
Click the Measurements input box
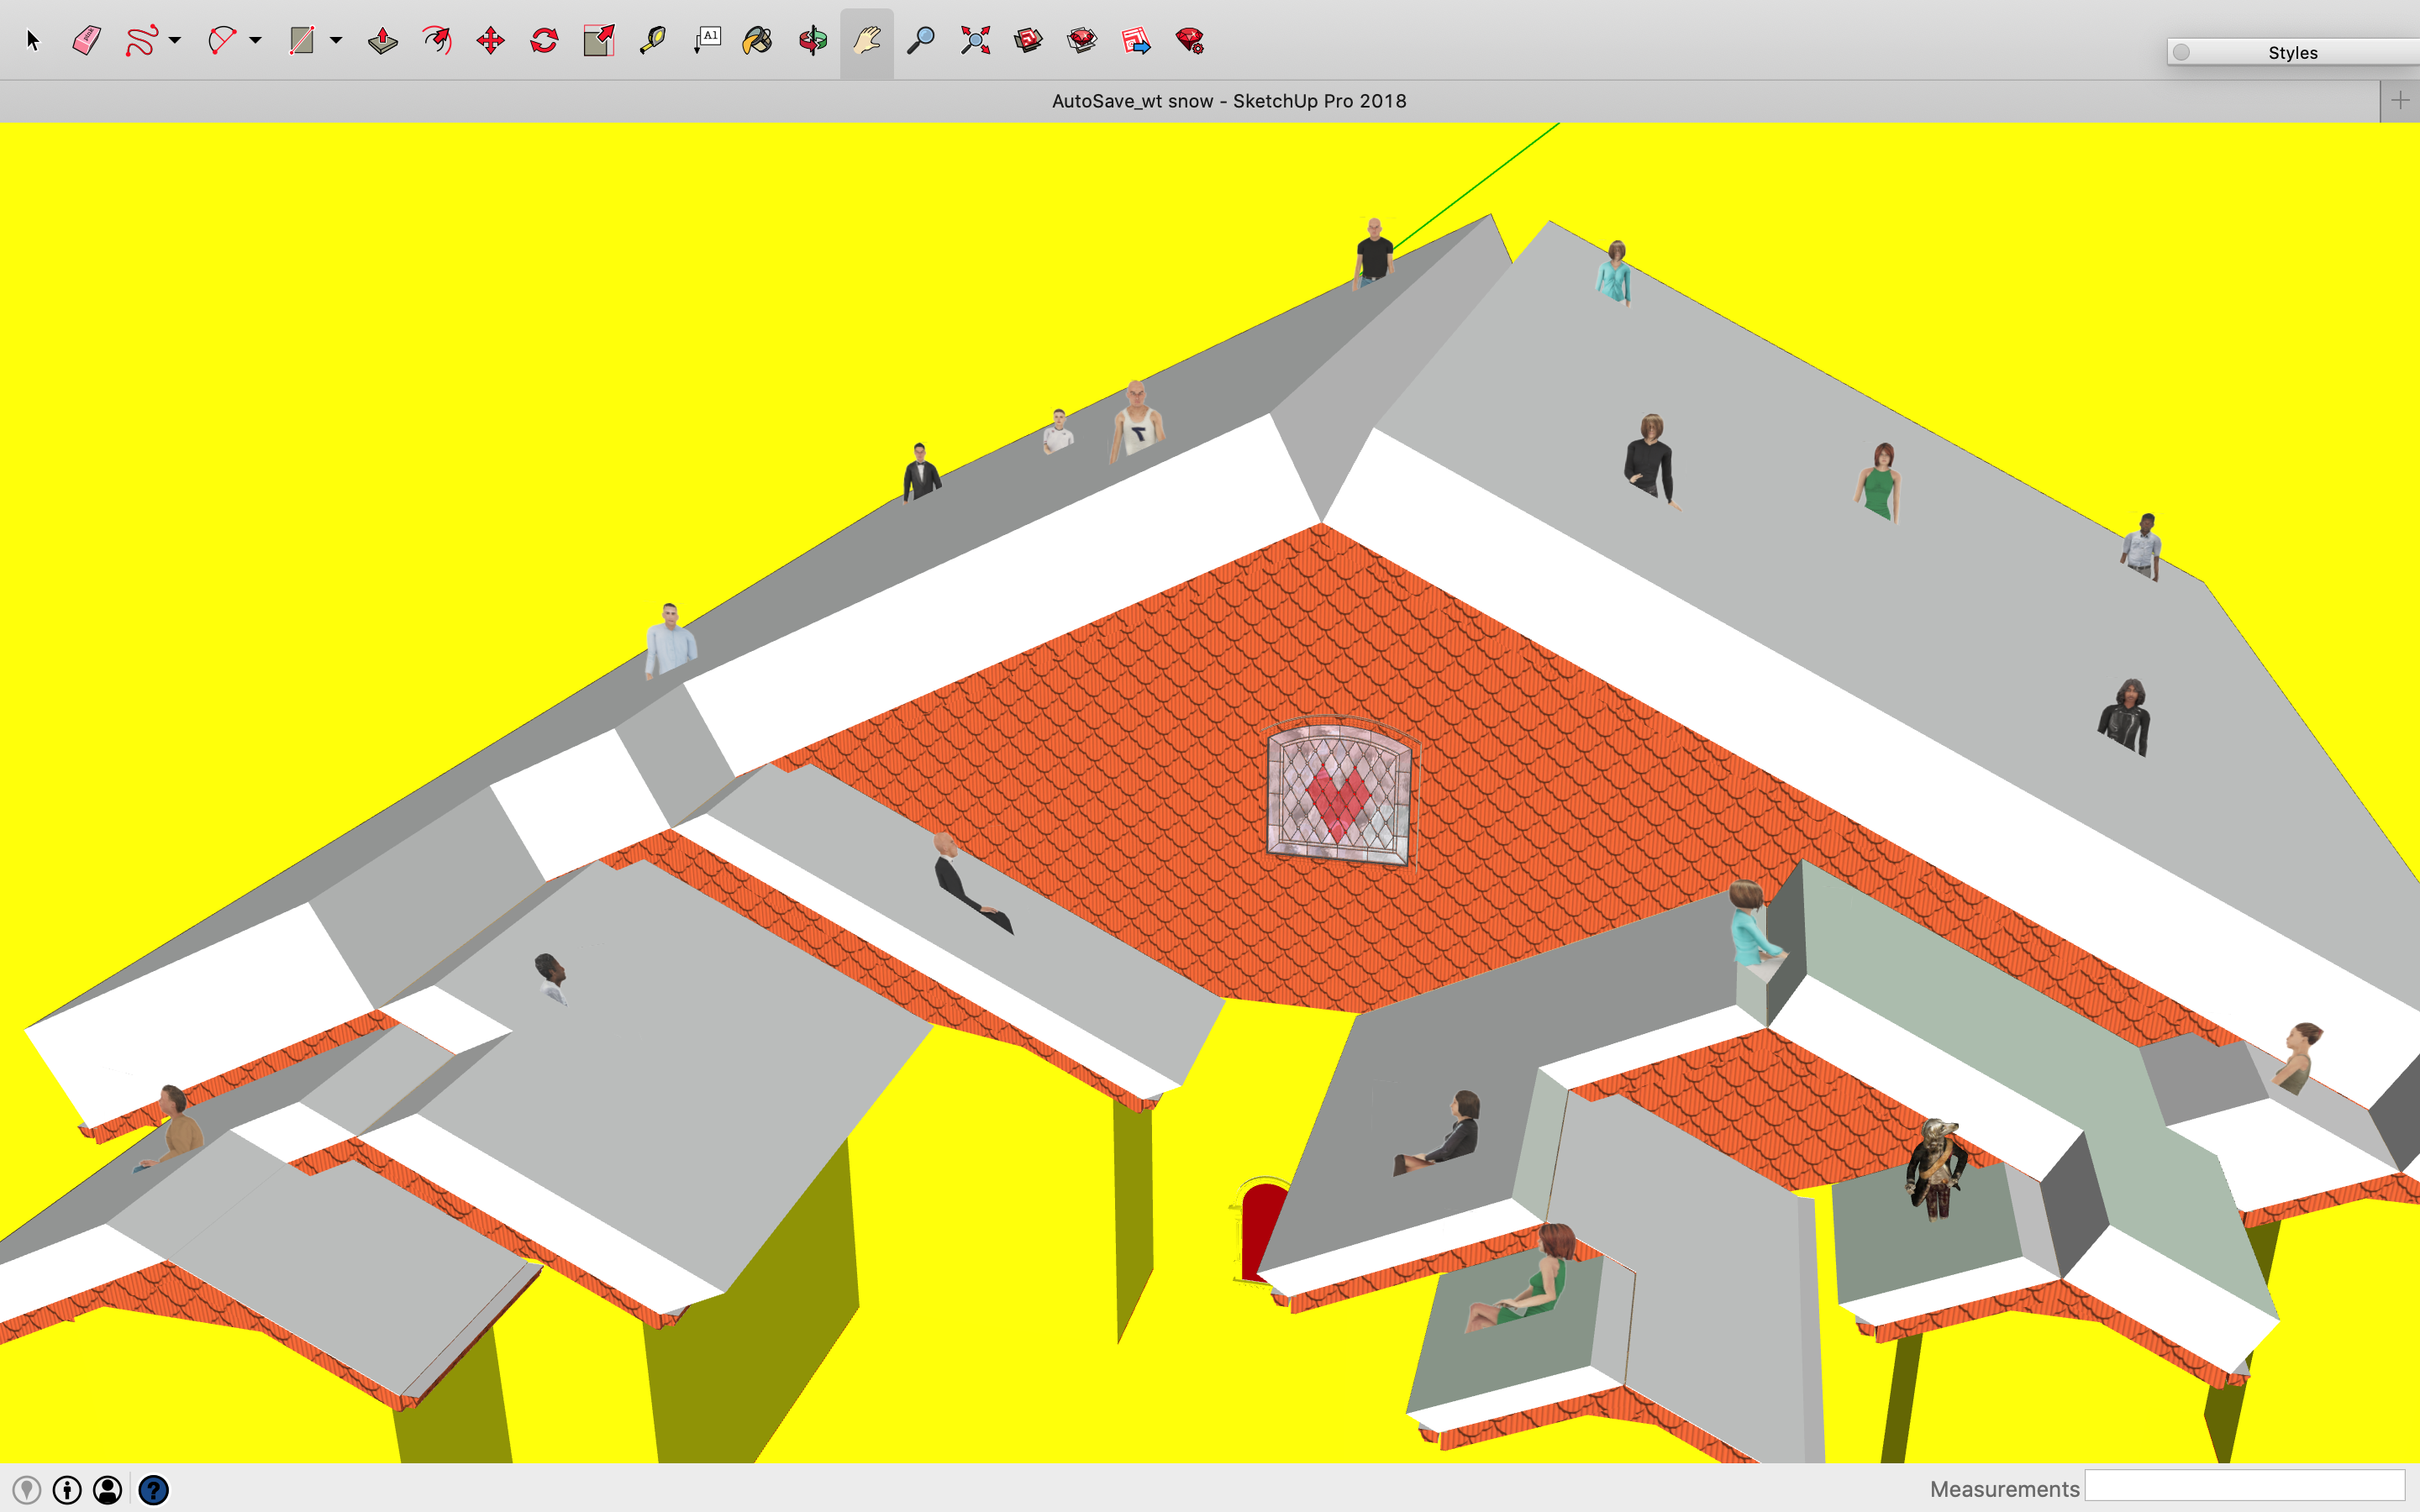[2244, 1487]
